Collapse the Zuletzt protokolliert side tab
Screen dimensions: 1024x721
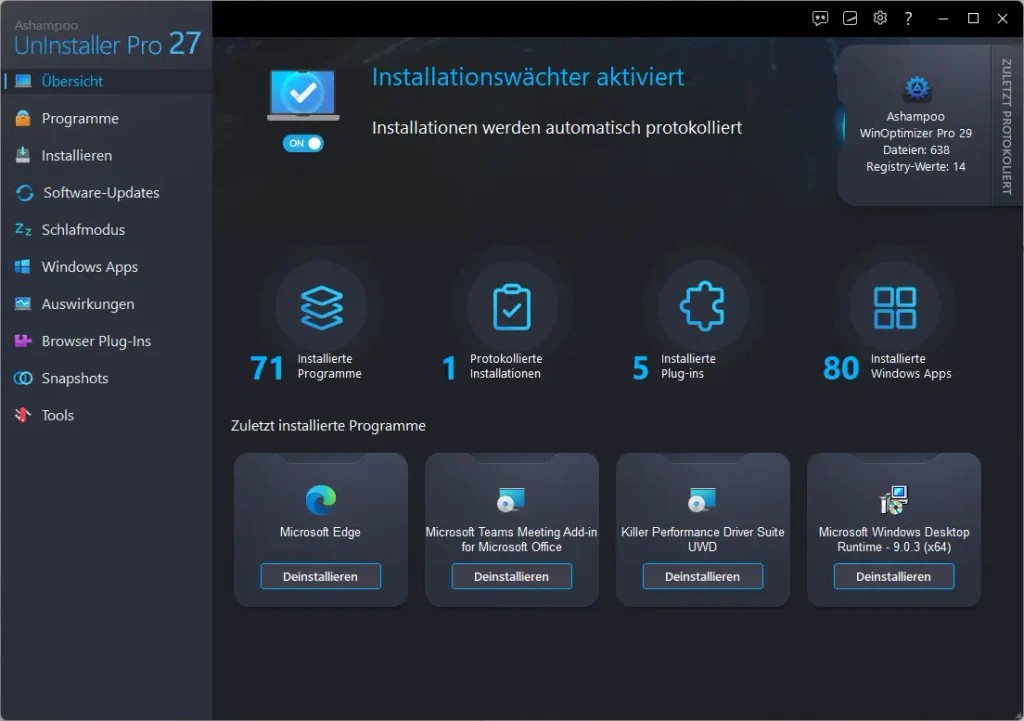pos(1006,125)
